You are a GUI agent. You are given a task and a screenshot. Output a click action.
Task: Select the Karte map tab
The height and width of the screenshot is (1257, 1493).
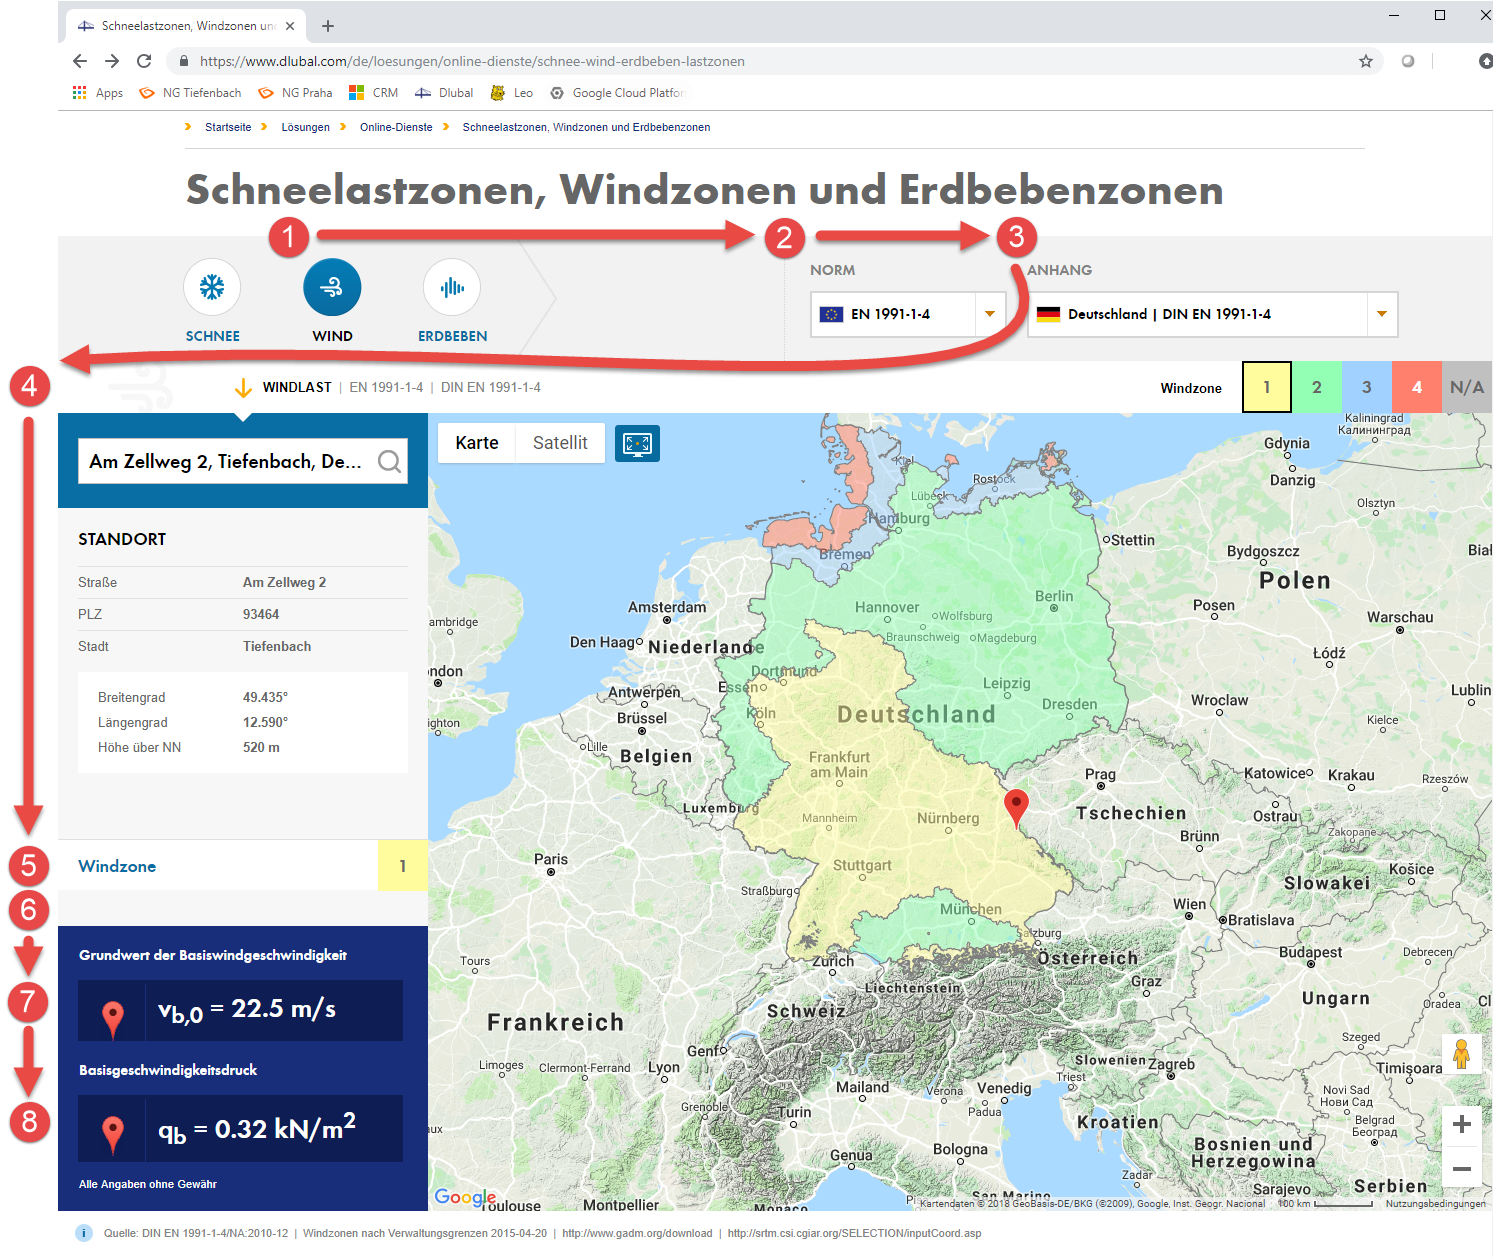[x=477, y=442]
